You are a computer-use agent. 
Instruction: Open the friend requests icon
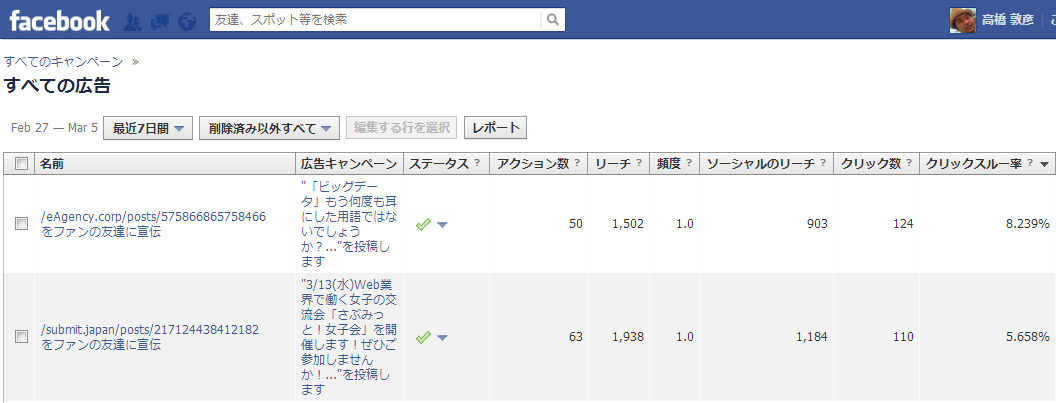133,20
